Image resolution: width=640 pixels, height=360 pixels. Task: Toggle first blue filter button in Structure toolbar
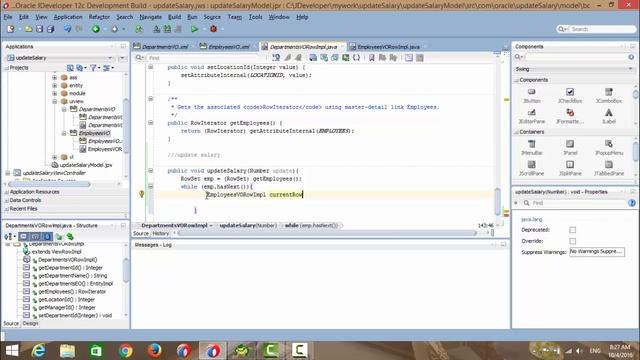[24, 236]
